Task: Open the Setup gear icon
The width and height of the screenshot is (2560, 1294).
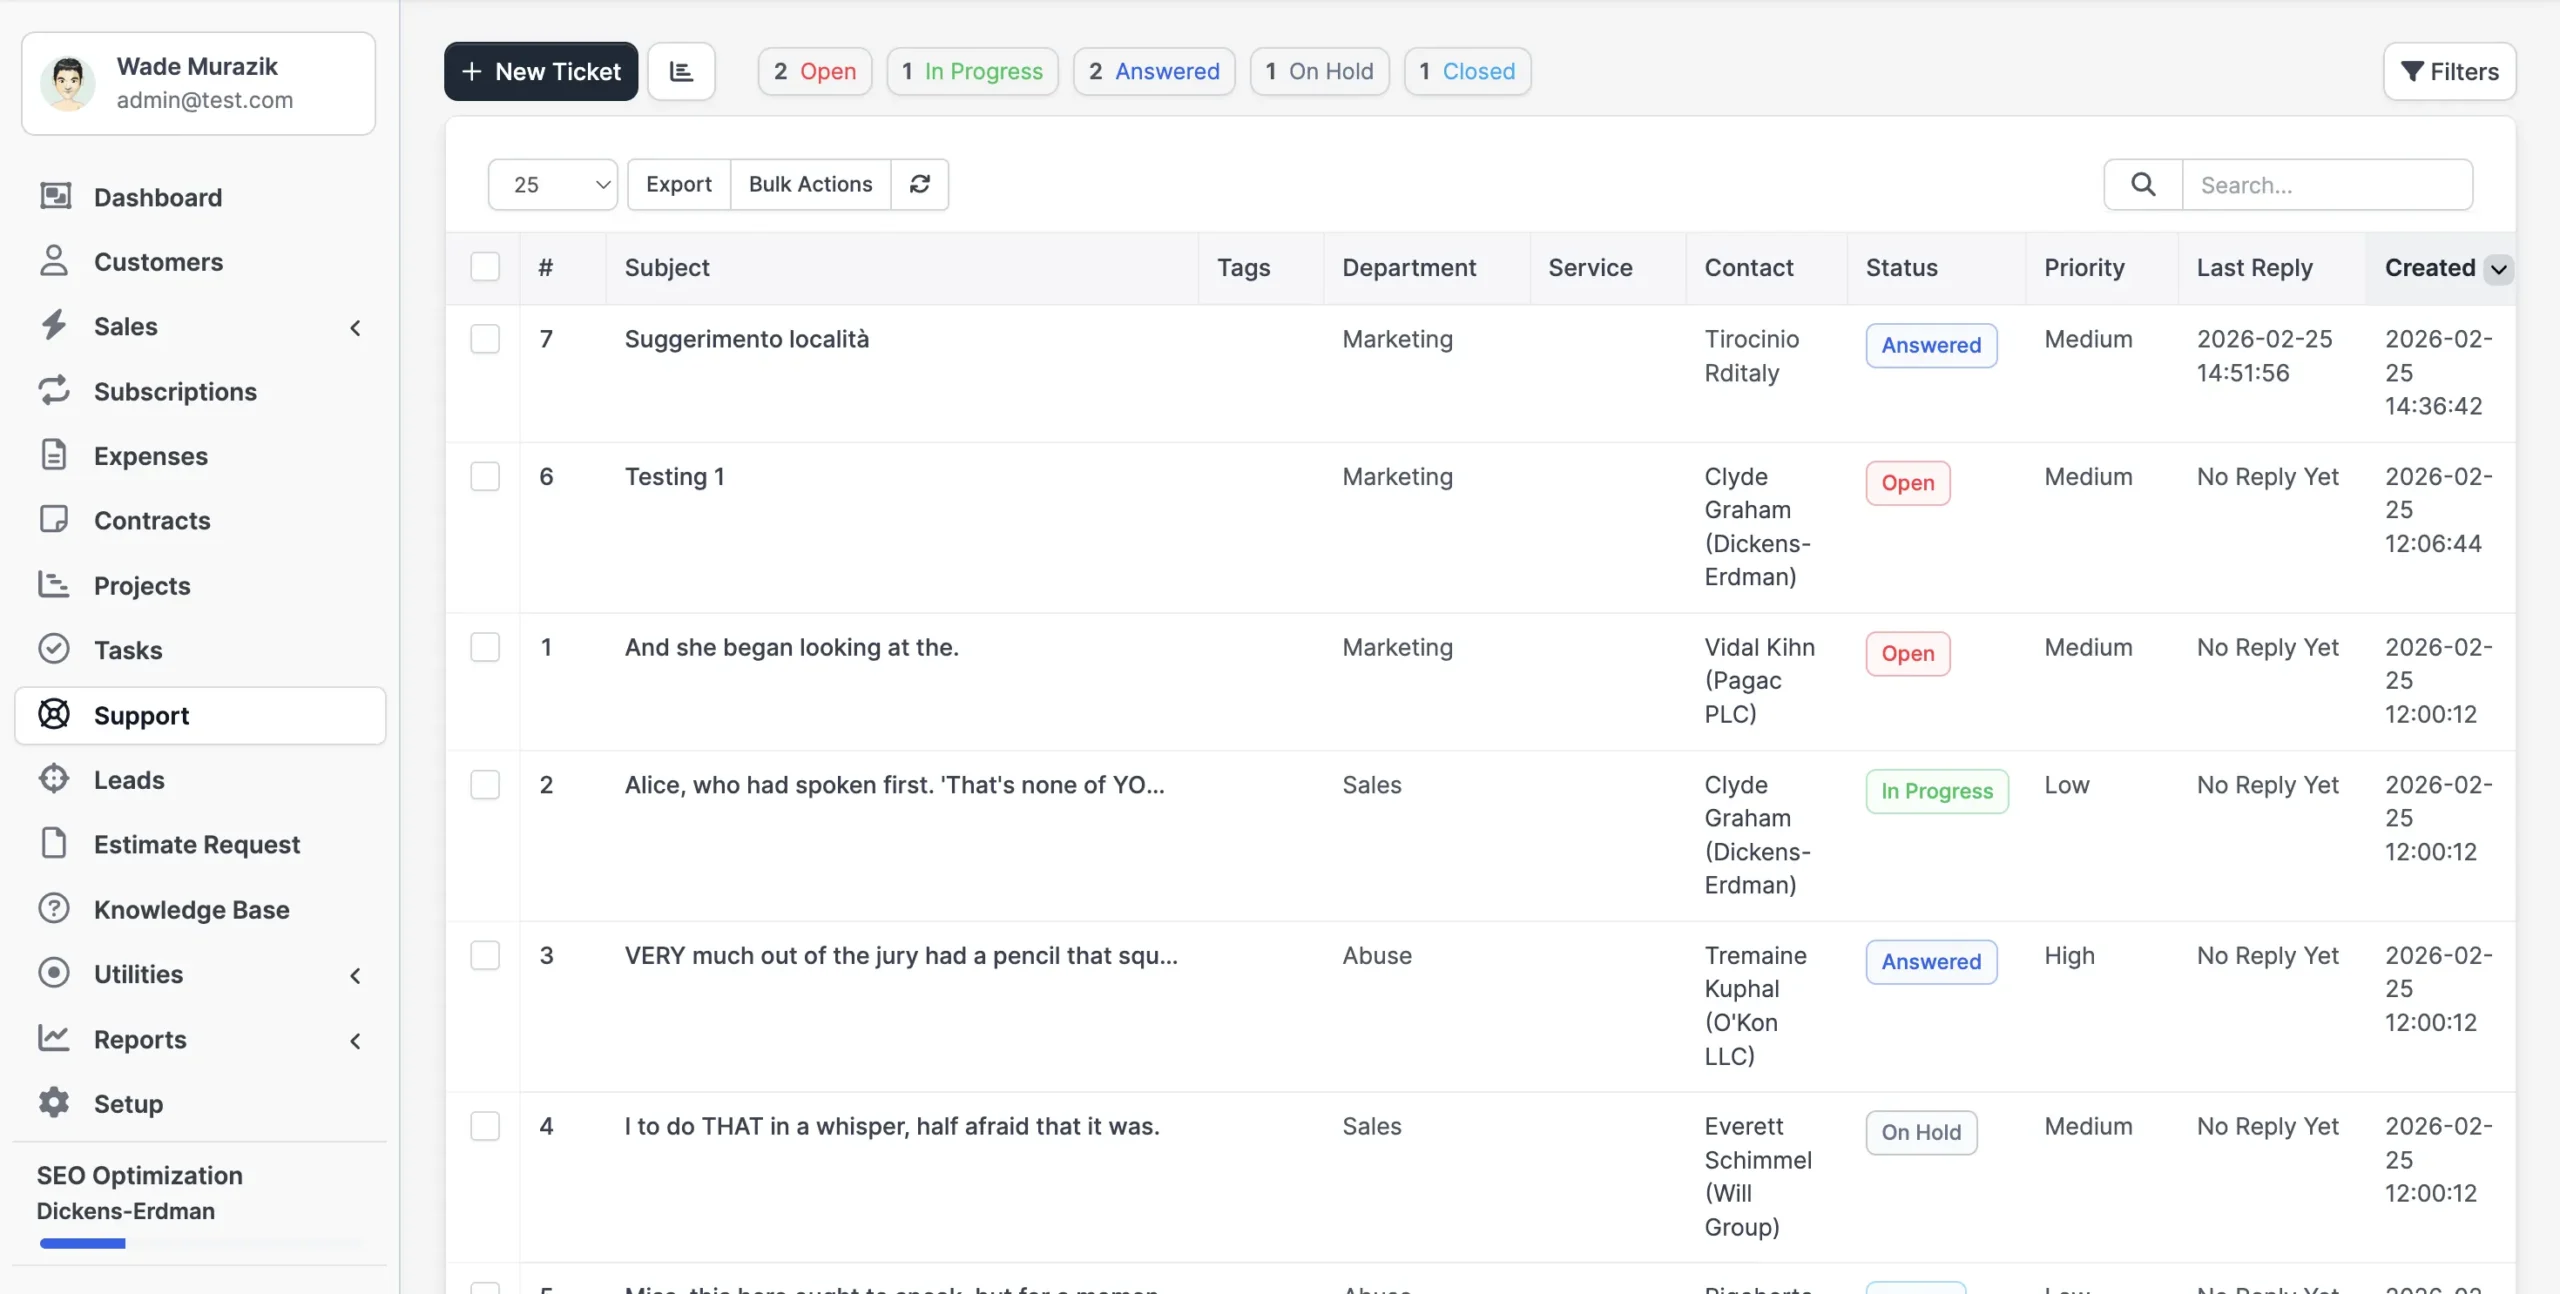Action: pyautogui.click(x=54, y=1102)
